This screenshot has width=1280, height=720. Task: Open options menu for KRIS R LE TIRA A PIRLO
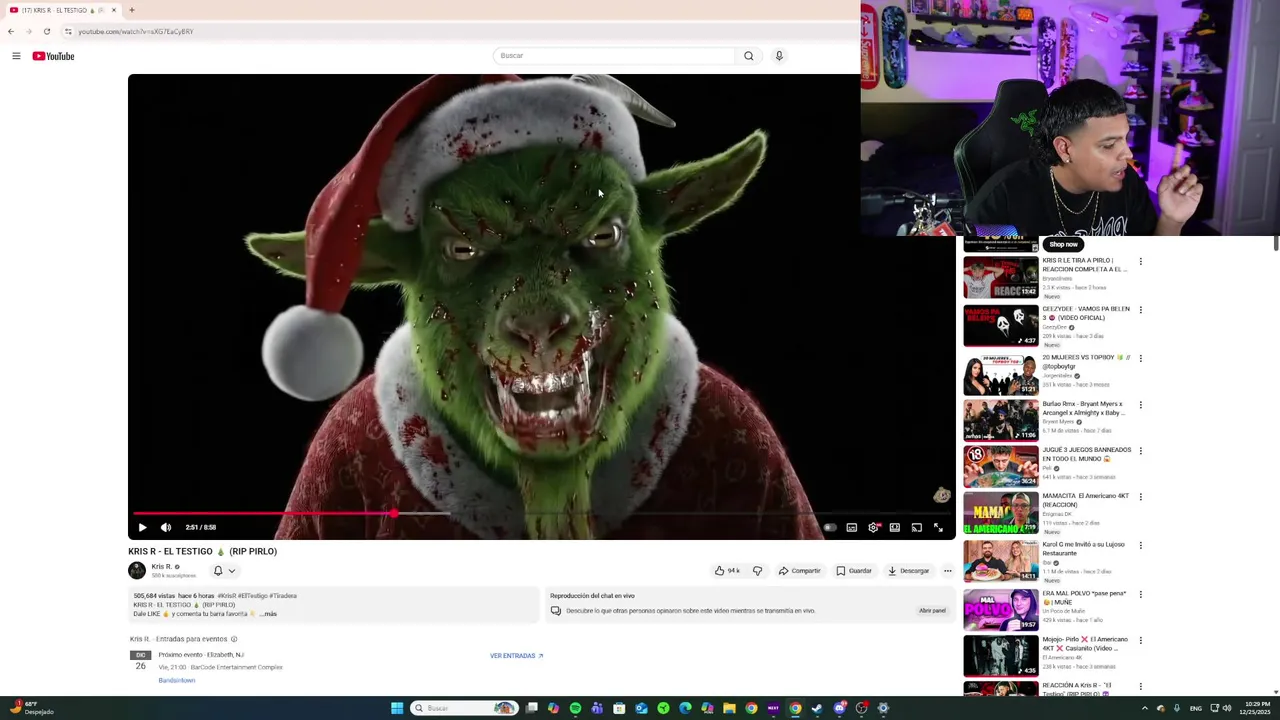coord(1140,262)
